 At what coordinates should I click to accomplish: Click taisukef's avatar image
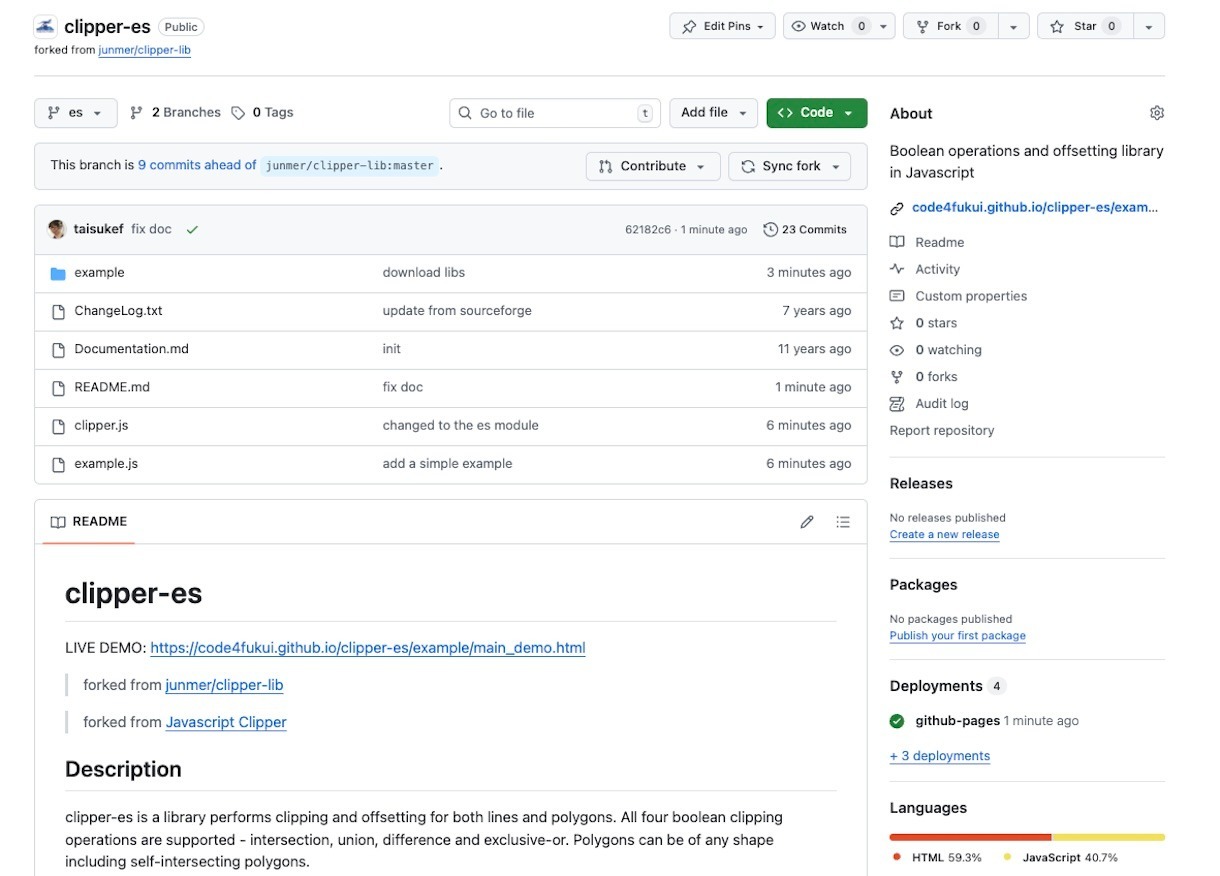pyautogui.click(x=57, y=229)
